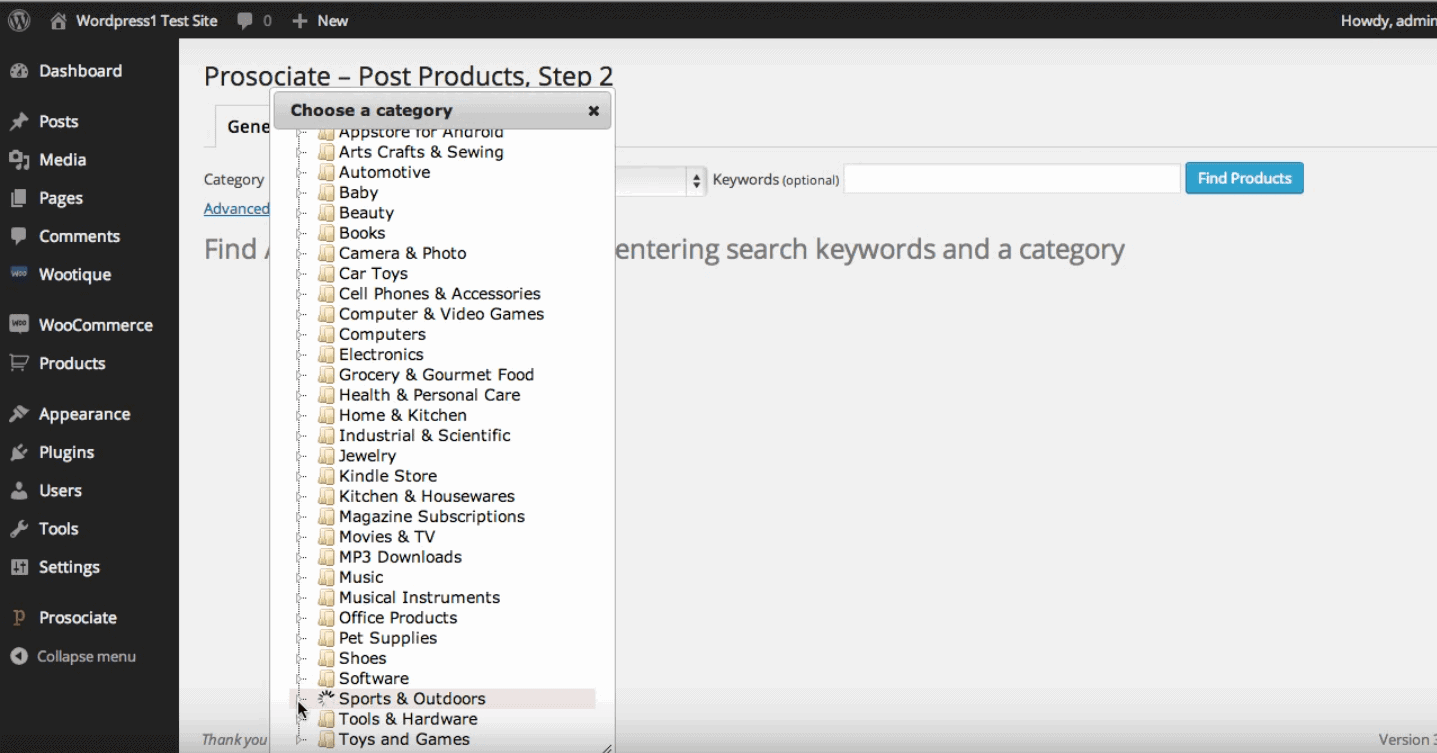Select Pet Supplies category
Viewport: 1437px width, 753px height.
387,638
